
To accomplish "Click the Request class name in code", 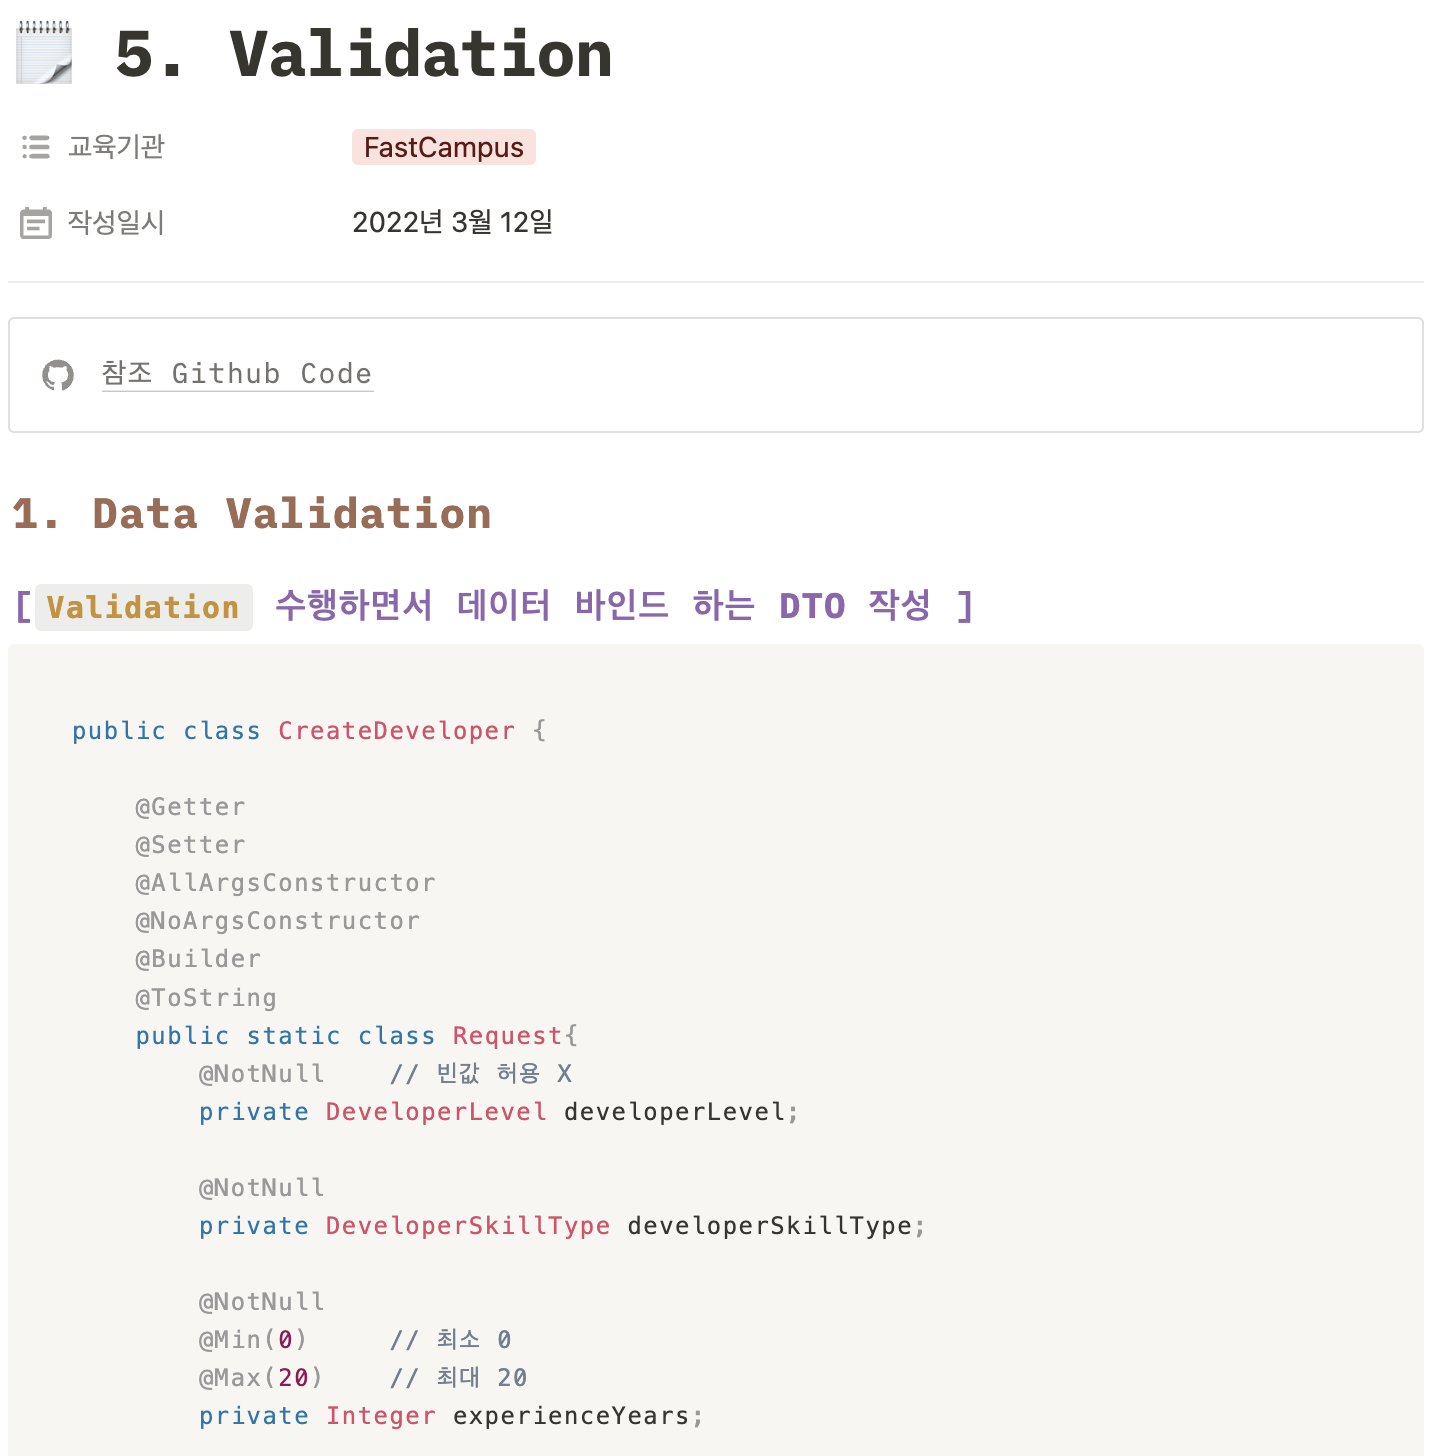I will pyautogui.click(x=507, y=1036).
